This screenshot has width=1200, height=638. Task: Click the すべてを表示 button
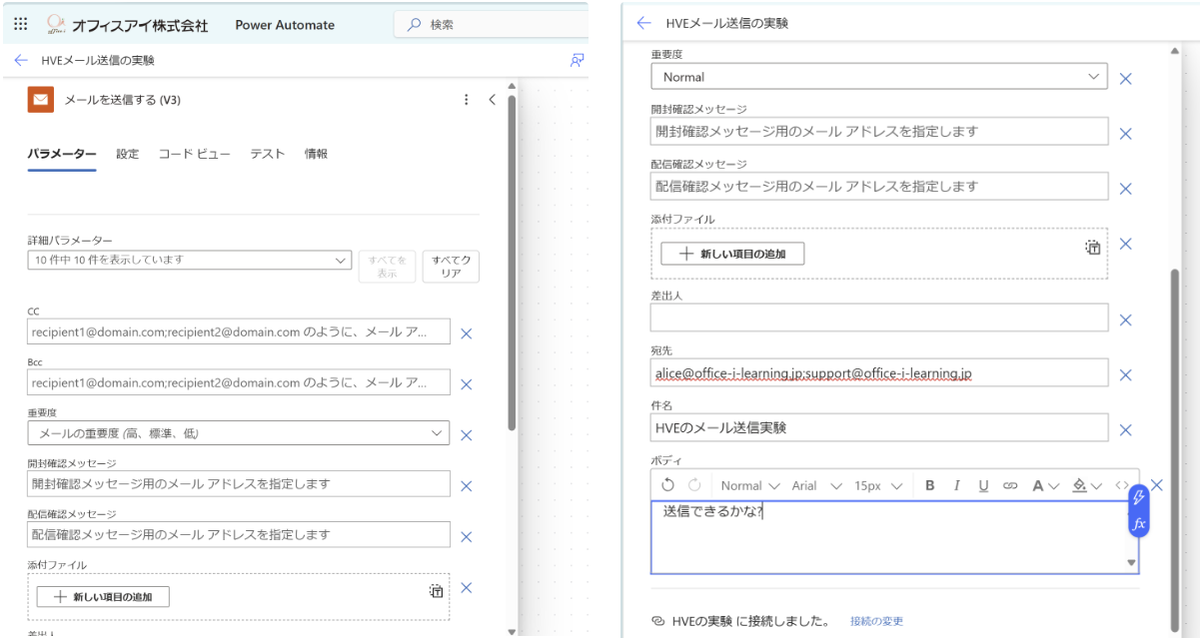coord(386,266)
